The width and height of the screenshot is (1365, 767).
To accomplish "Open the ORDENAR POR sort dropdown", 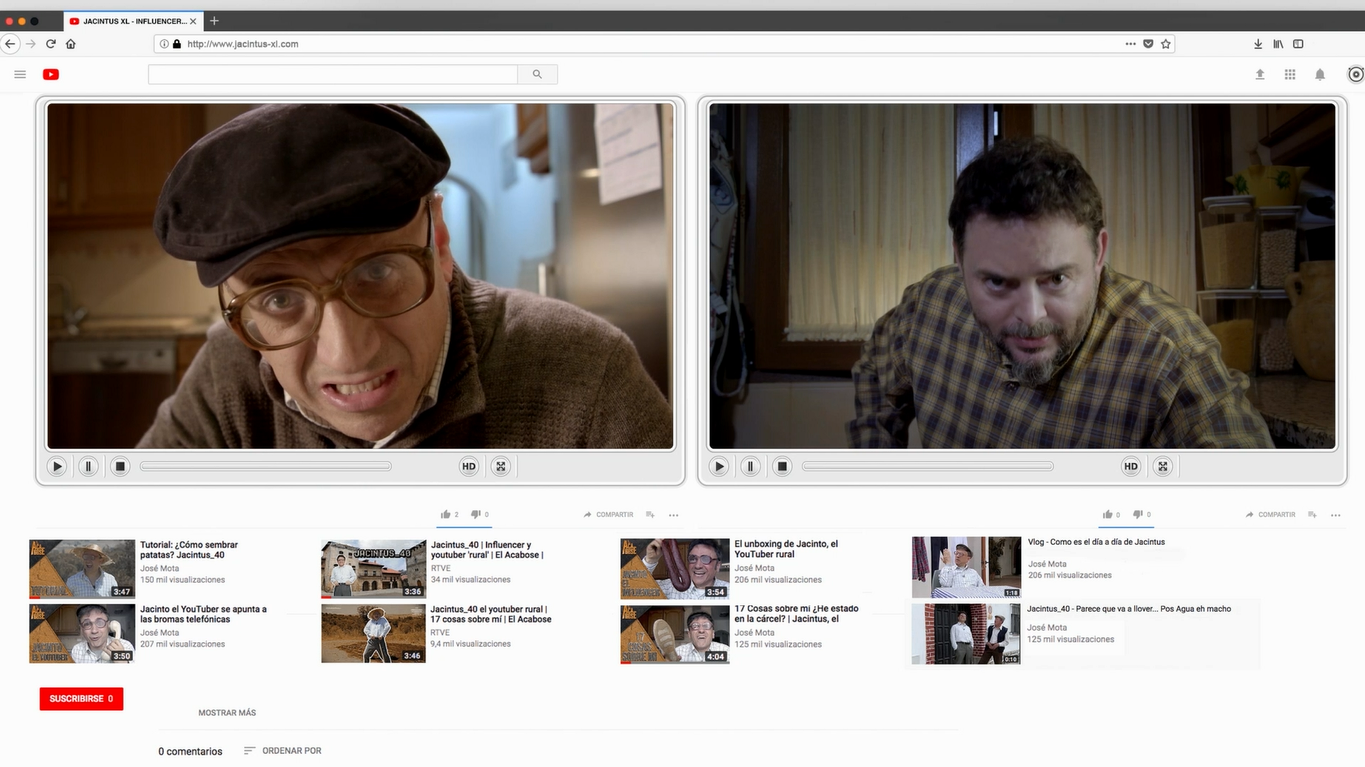I will [283, 750].
